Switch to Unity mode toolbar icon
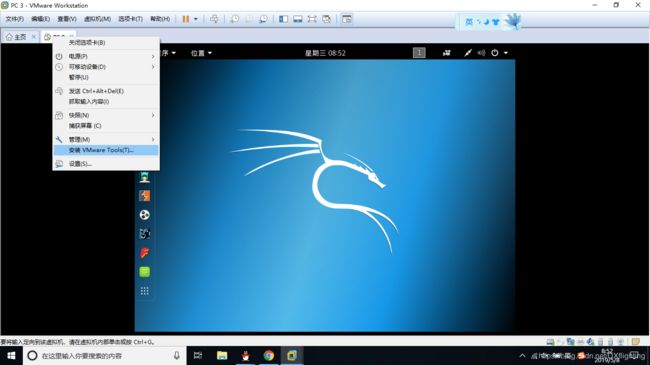This screenshot has height=365, width=650. coord(327,19)
